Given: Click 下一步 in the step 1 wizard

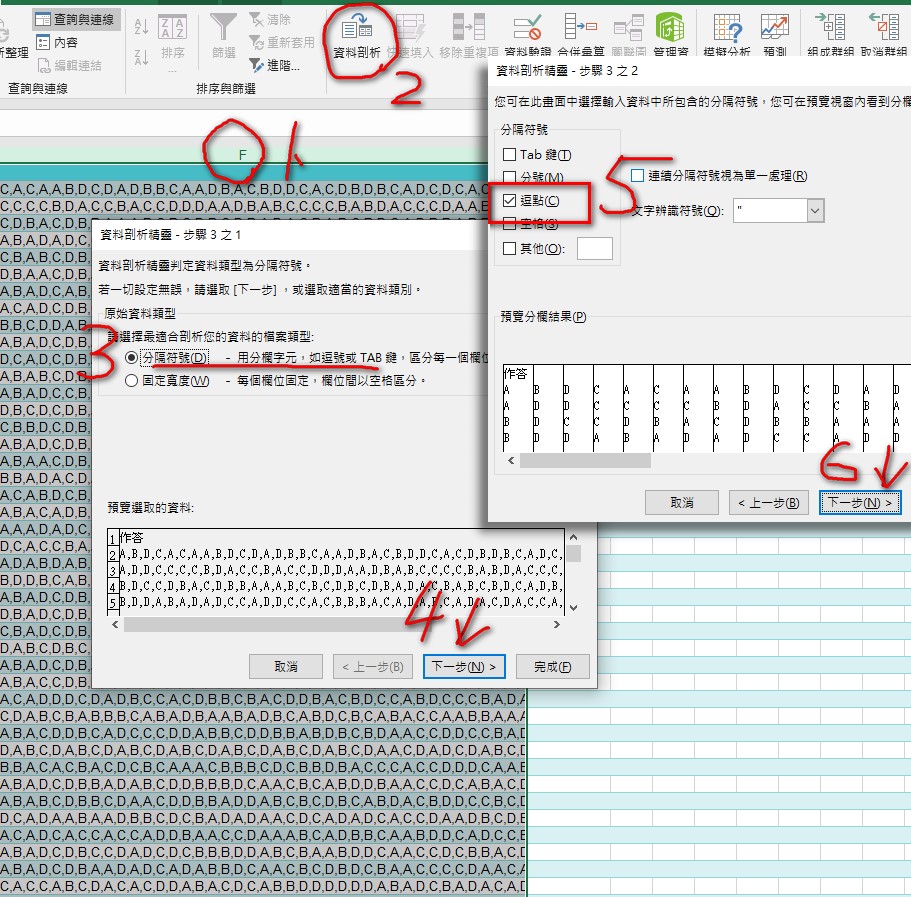Looking at the screenshot, I should 464,666.
